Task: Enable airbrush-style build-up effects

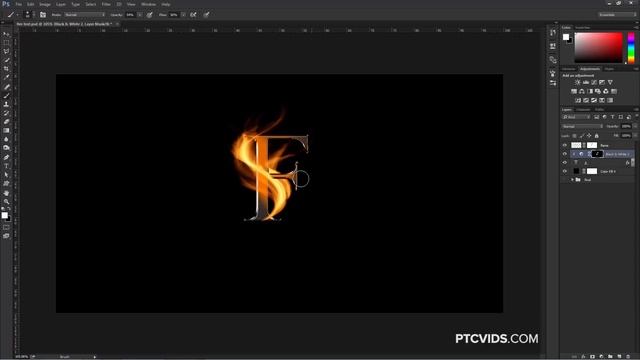Action: coord(193,15)
